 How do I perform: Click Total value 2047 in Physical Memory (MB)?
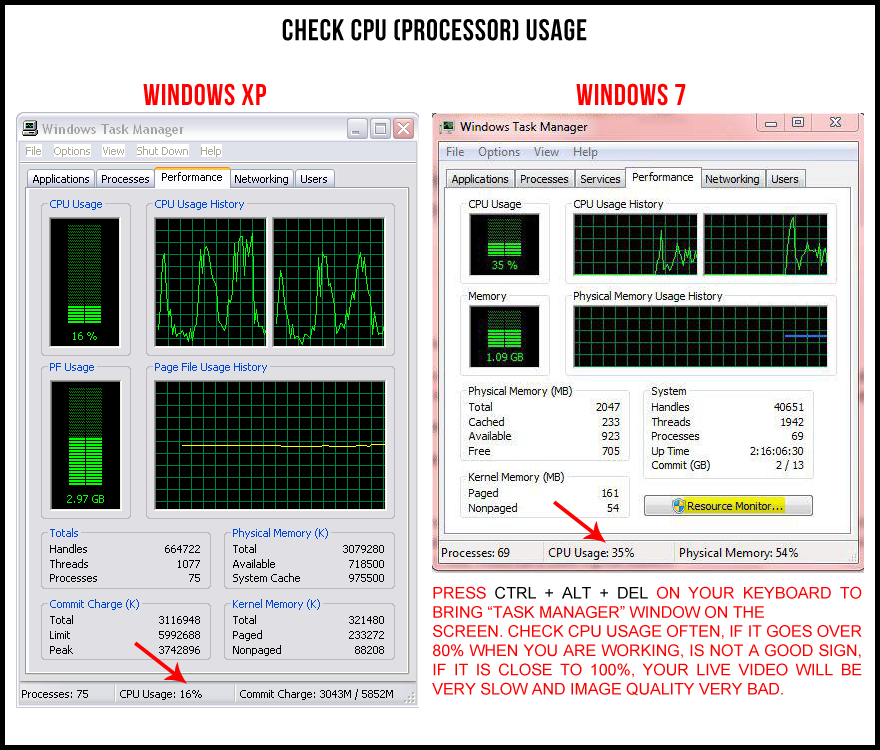click(608, 407)
